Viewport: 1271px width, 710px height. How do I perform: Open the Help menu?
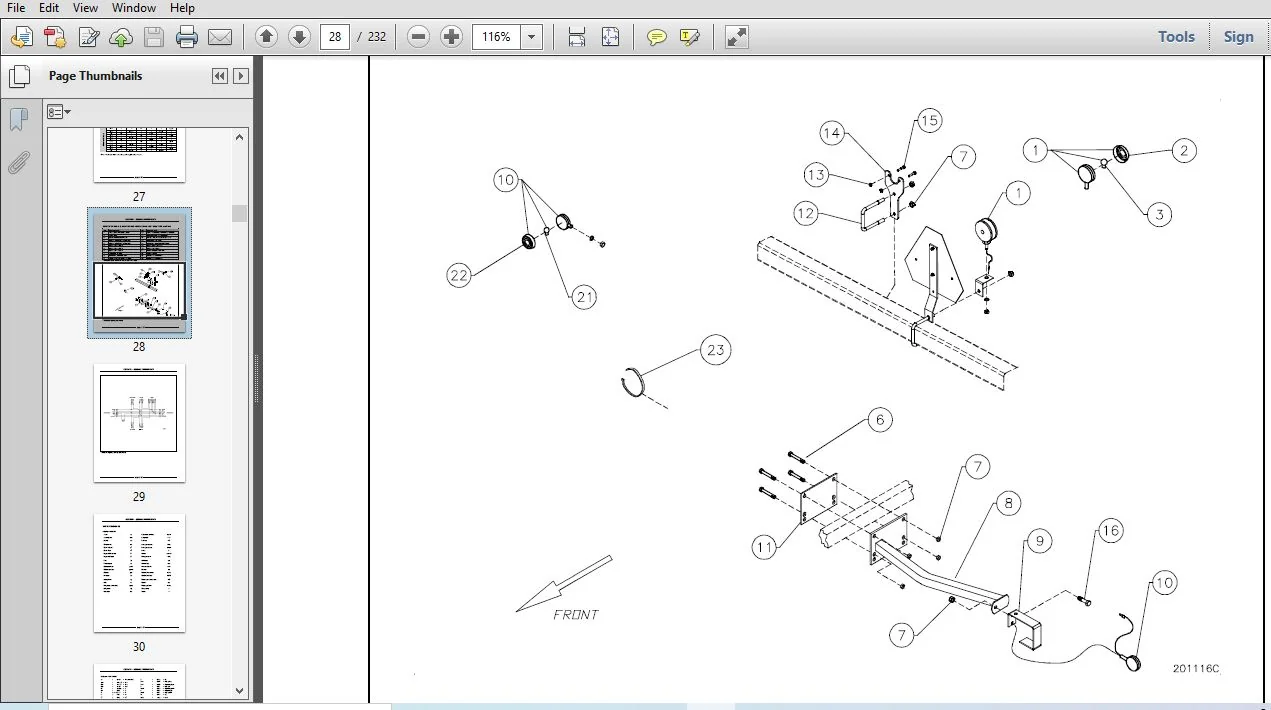pos(182,8)
